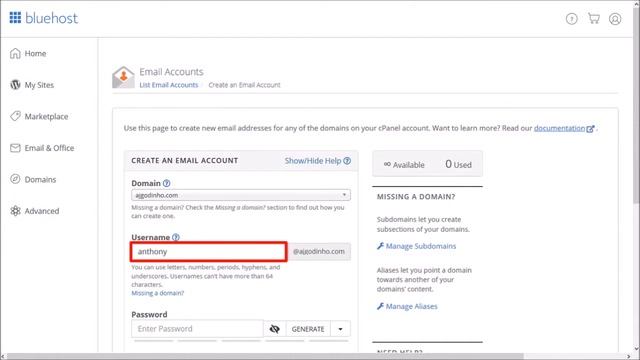The image size is (640, 360).
Task: Open the ajgodinho.com Domain dropdown
Action: point(241,195)
